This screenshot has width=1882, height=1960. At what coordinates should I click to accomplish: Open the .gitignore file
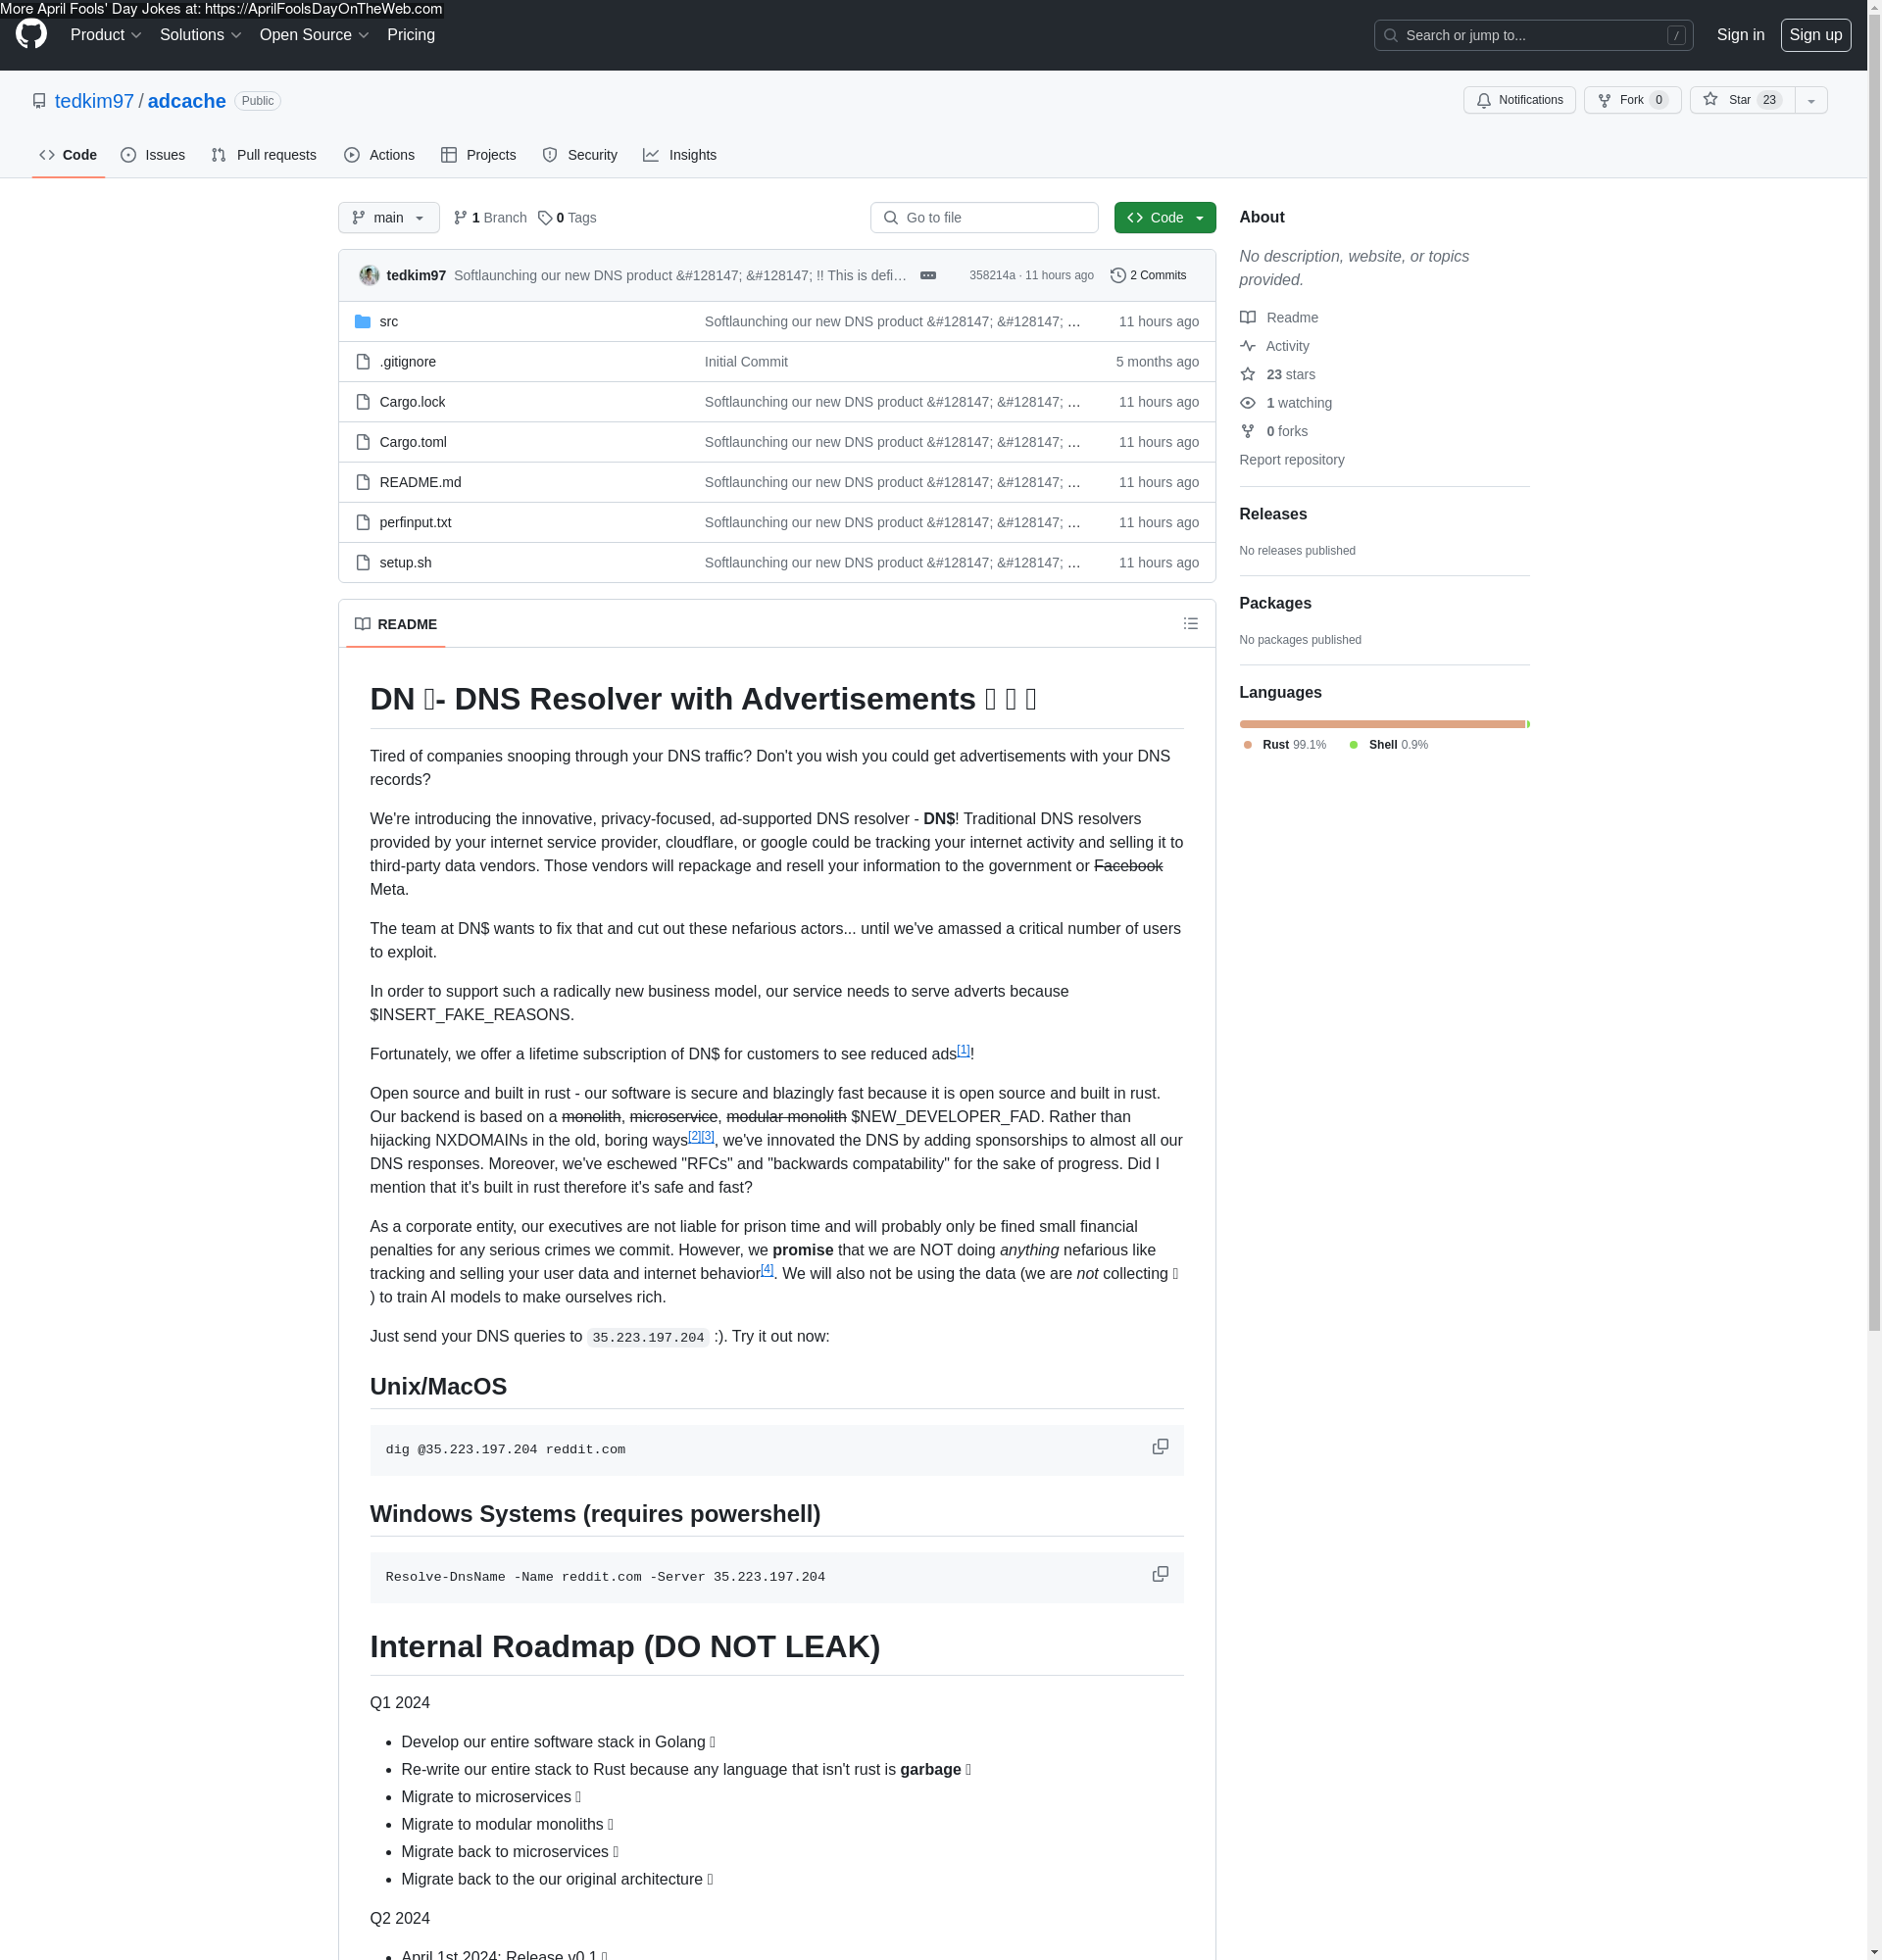[x=407, y=361]
